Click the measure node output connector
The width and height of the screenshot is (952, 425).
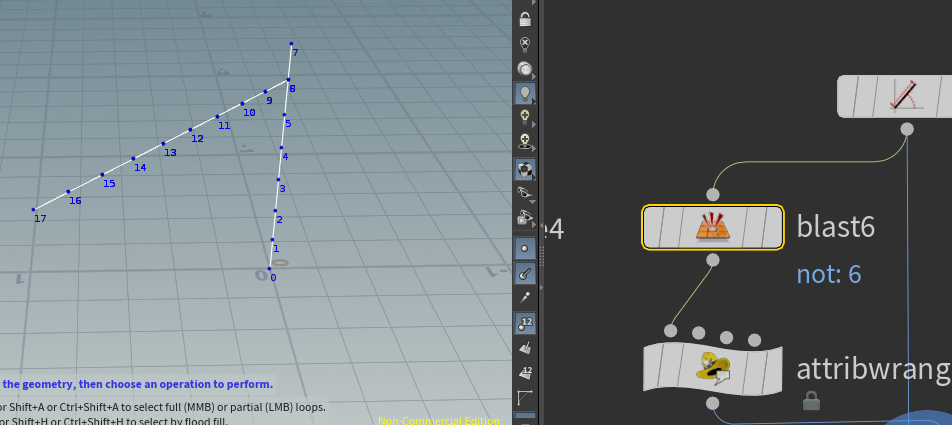(x=906, y=129)
